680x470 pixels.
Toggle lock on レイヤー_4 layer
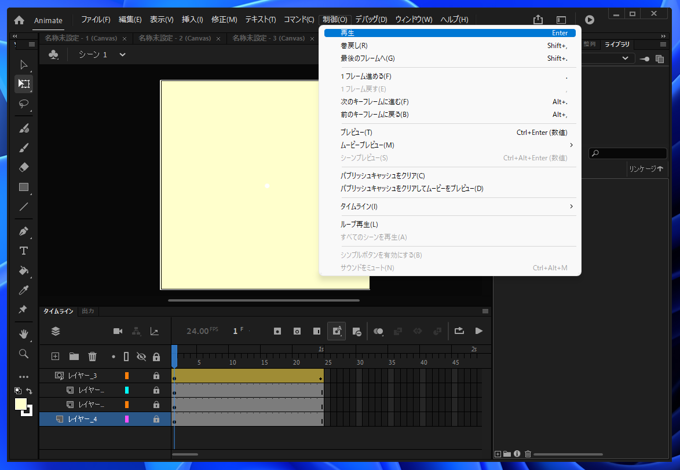(156, 419)
